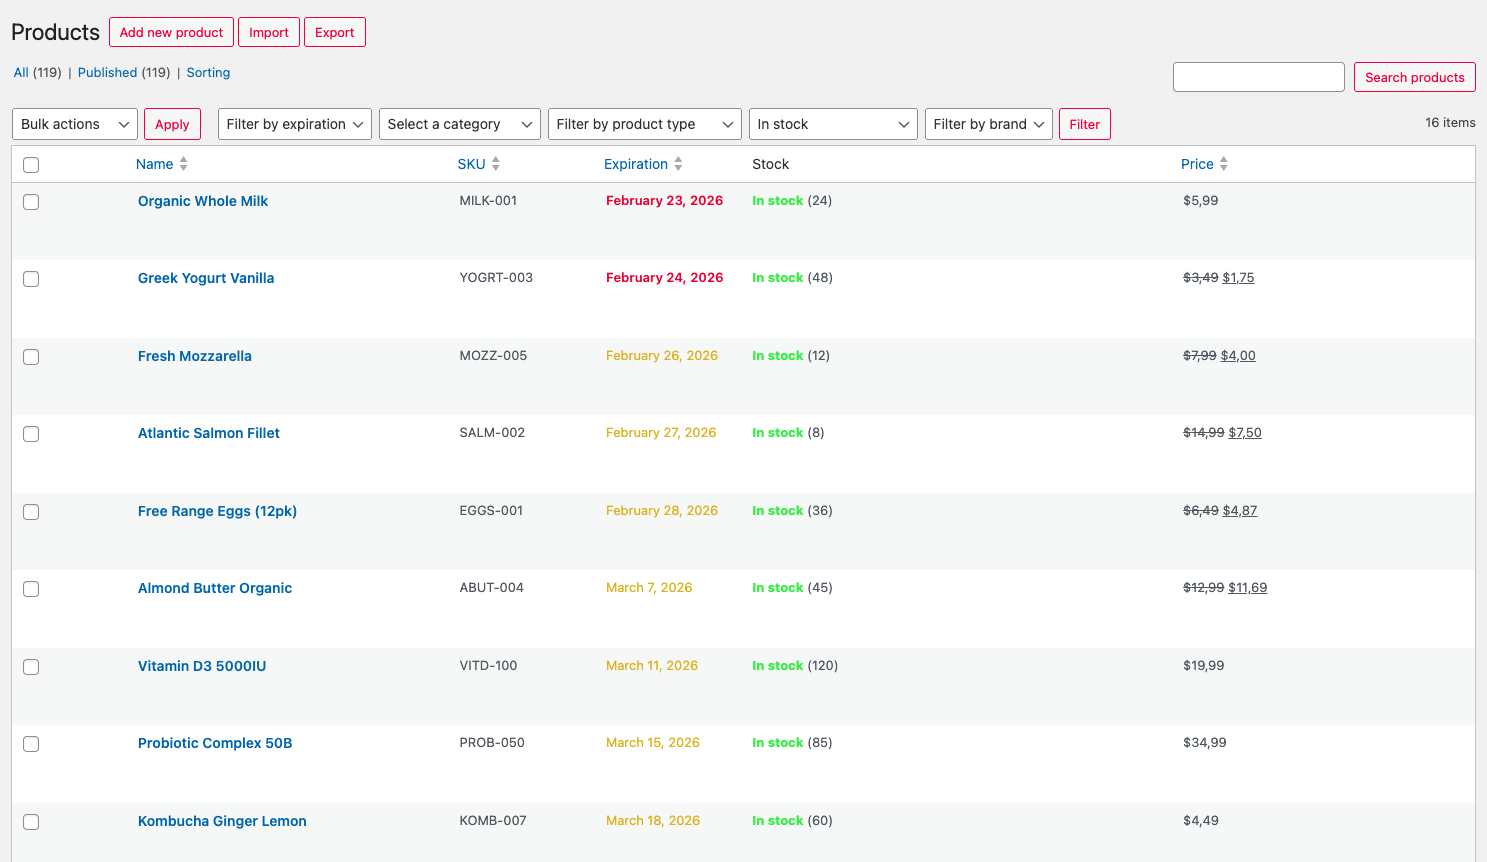Export the product list
This screenshot has width=1487, height=862.
334,31
